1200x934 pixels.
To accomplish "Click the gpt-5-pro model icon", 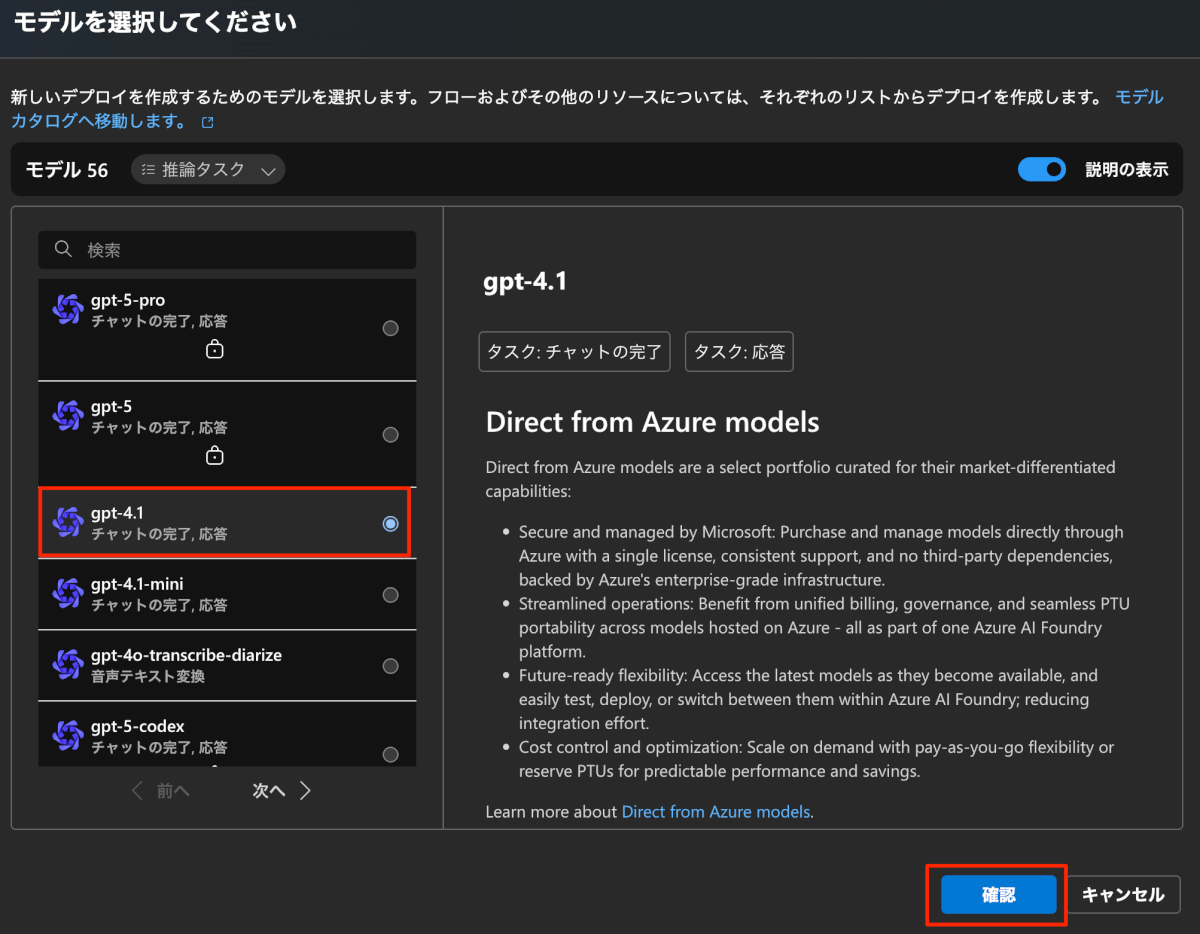I will [x=68, y=310].
